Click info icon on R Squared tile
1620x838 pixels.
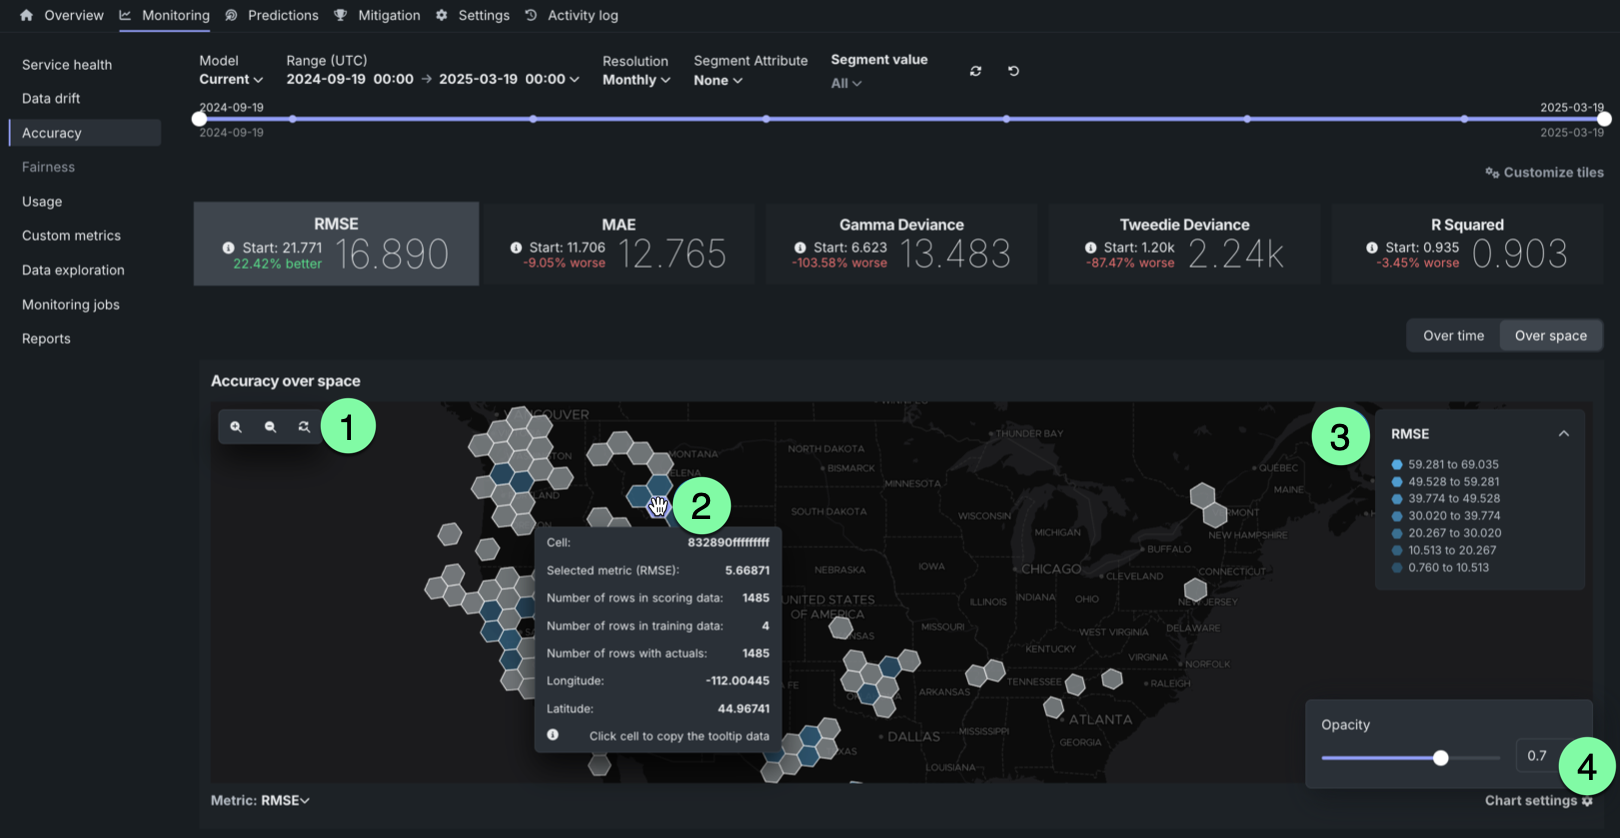click(x=1372, y=248)
